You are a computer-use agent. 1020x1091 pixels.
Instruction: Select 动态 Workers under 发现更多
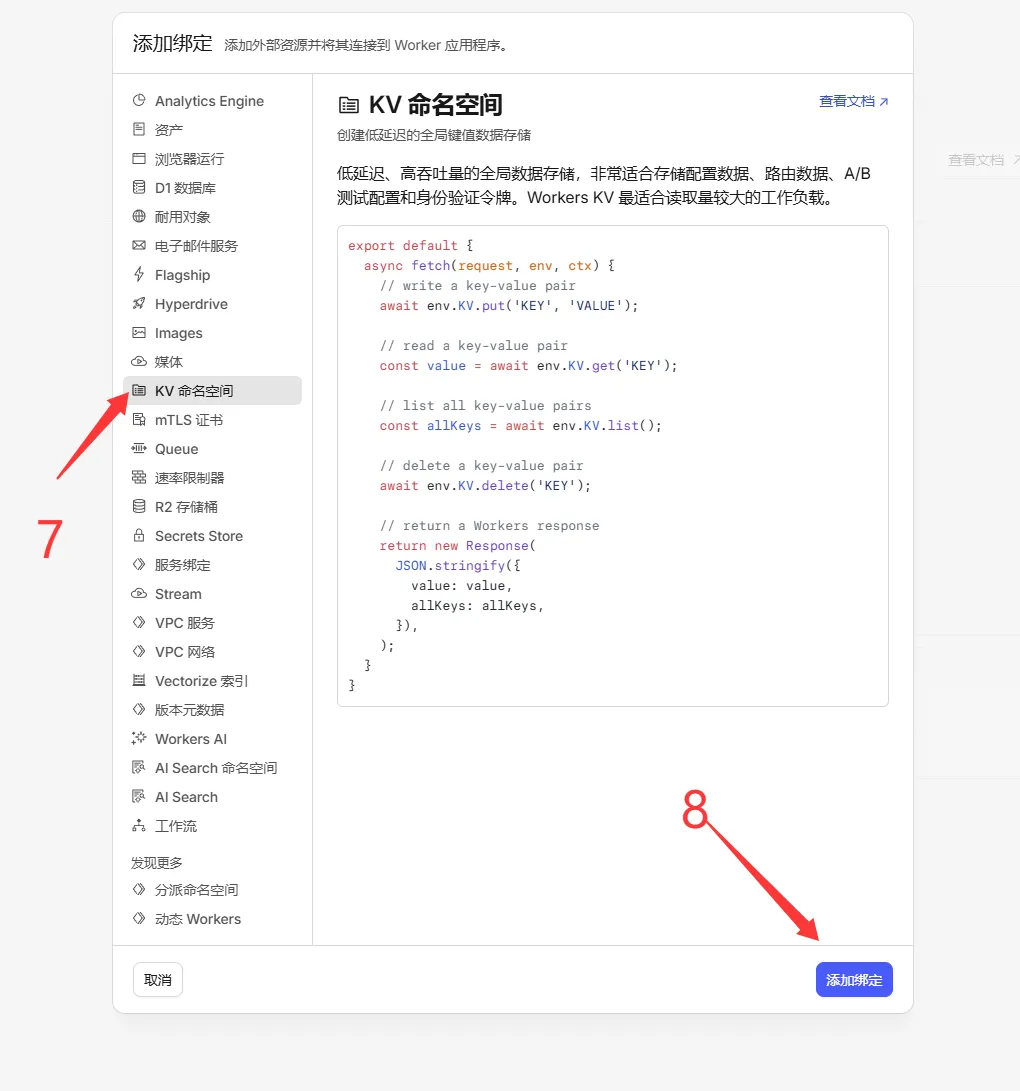212,919
